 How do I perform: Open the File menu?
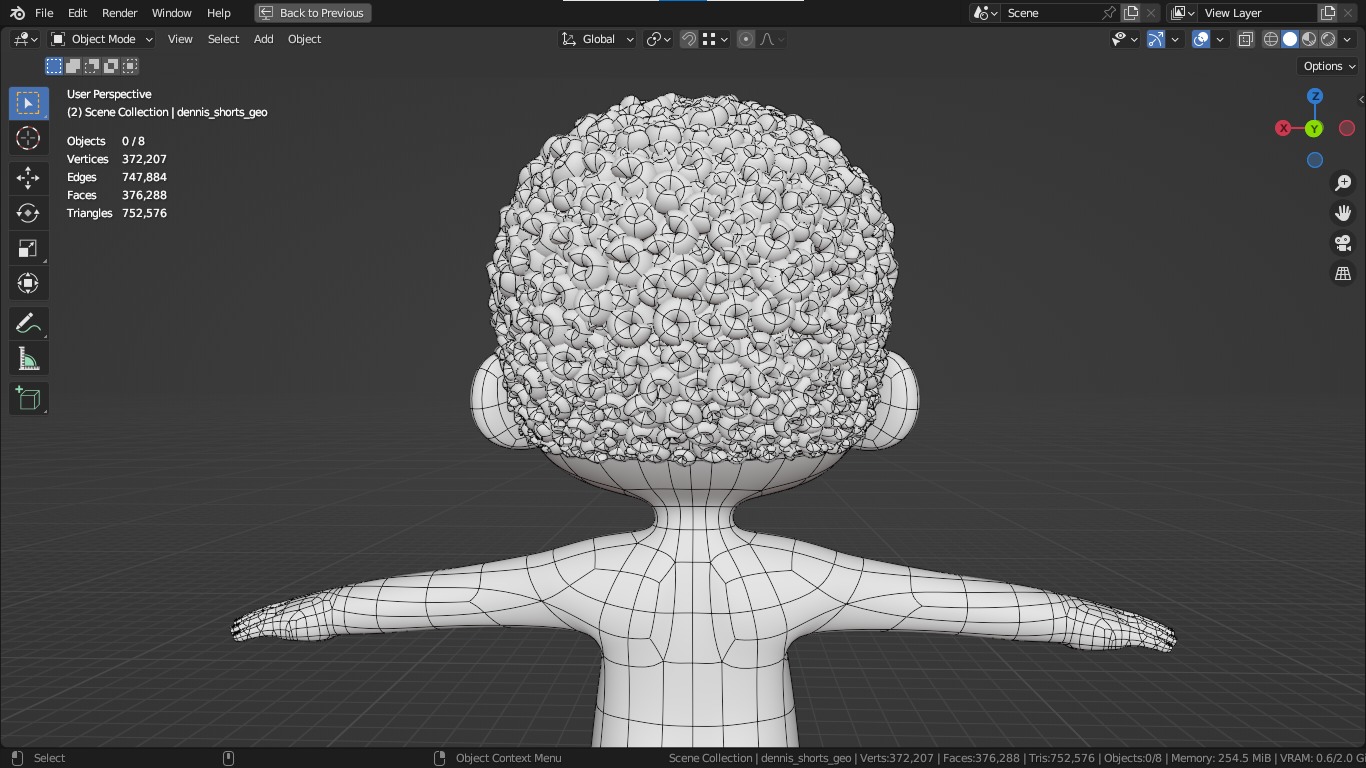44,13
